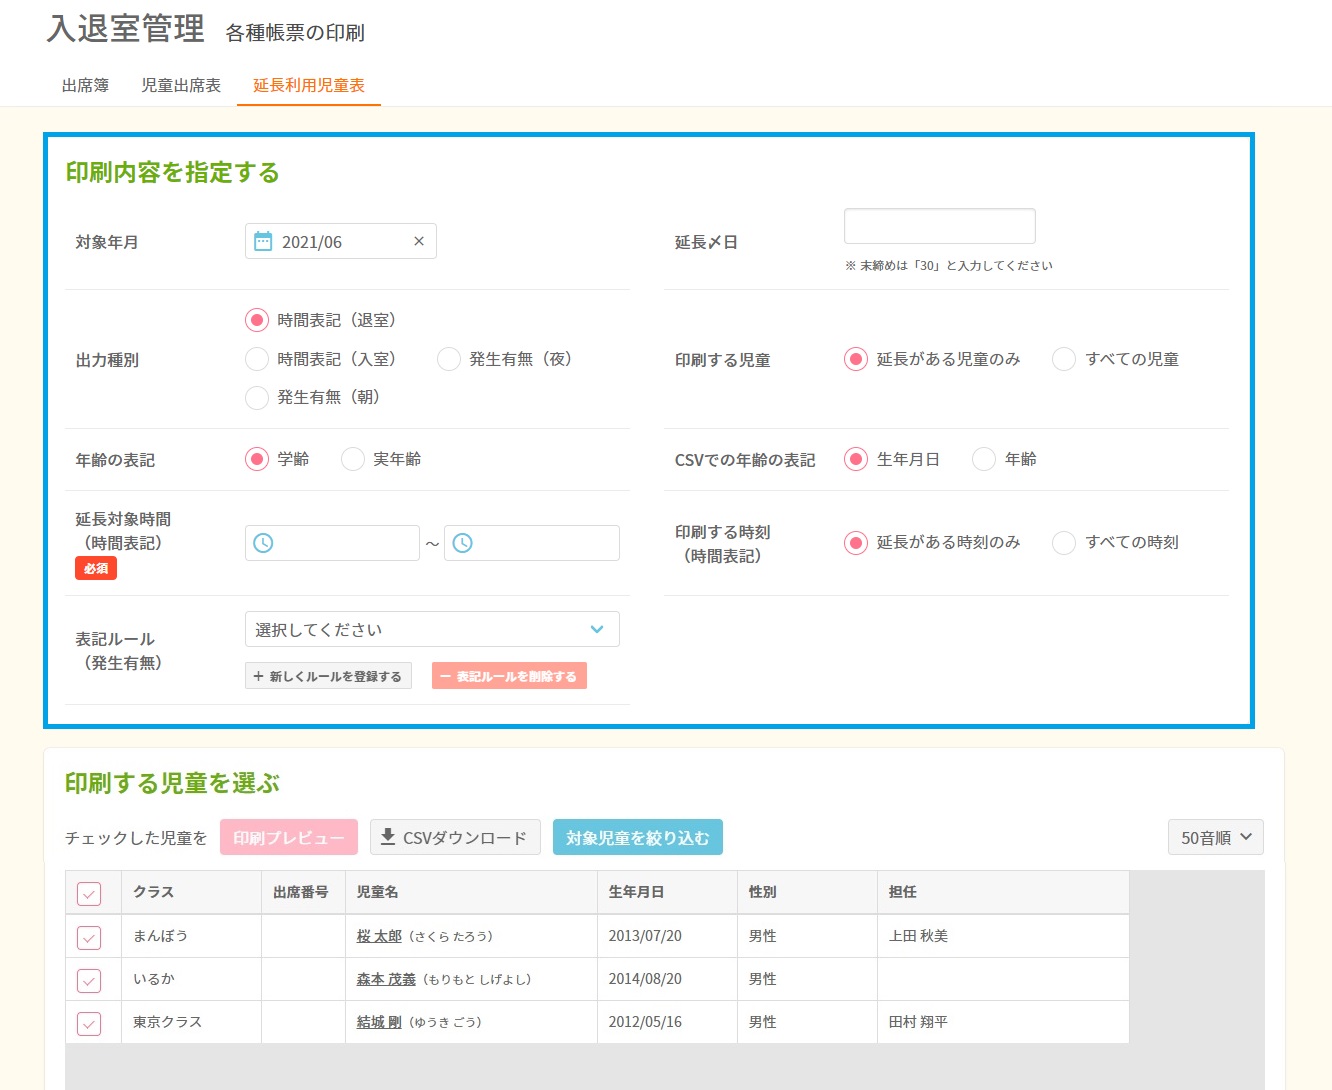Click 新しくルールを登録する button
Viewport: 1332px width, 1090px height.
tap(328, 676)
